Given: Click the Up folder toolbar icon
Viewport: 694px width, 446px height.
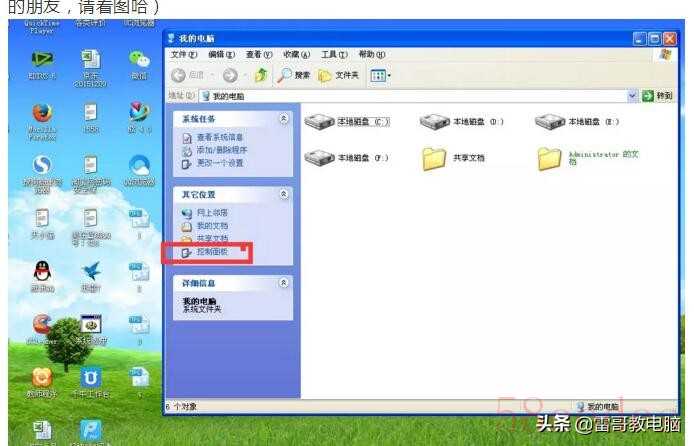Looking at the screenshot, I should tap(261, 75).
